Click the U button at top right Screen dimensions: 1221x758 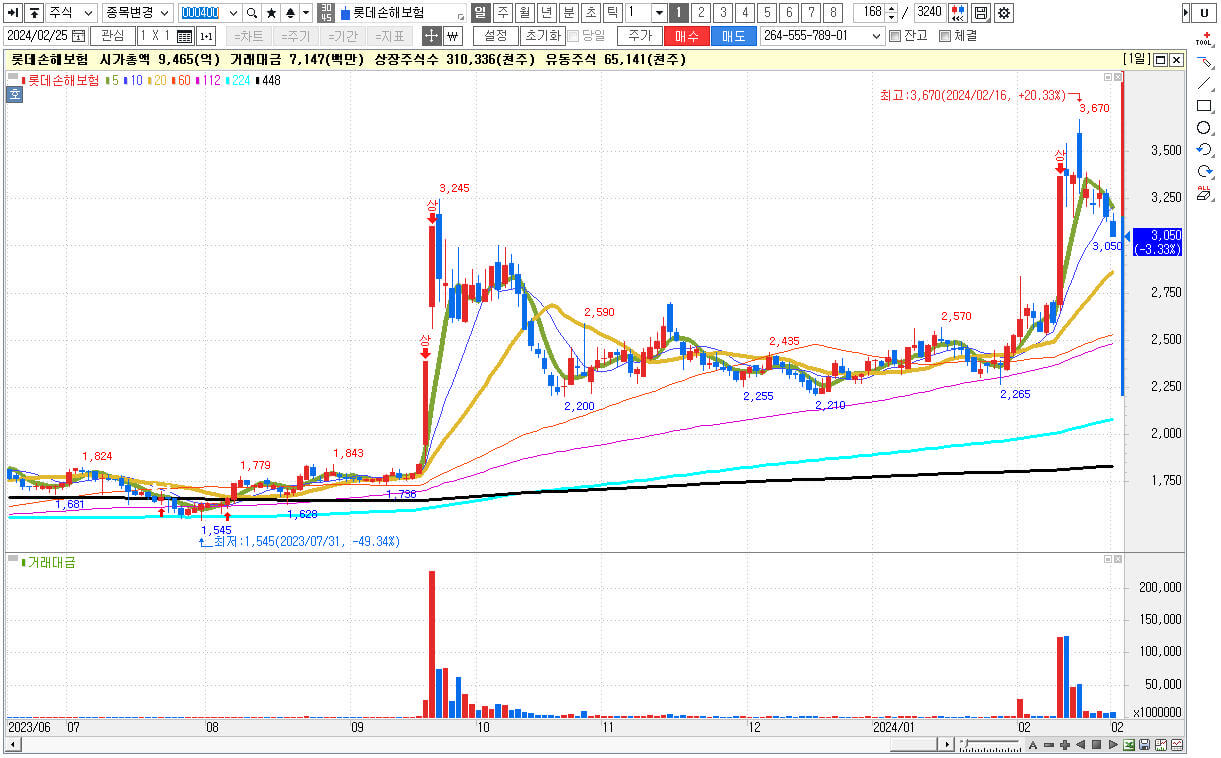tap(1204, 13)
